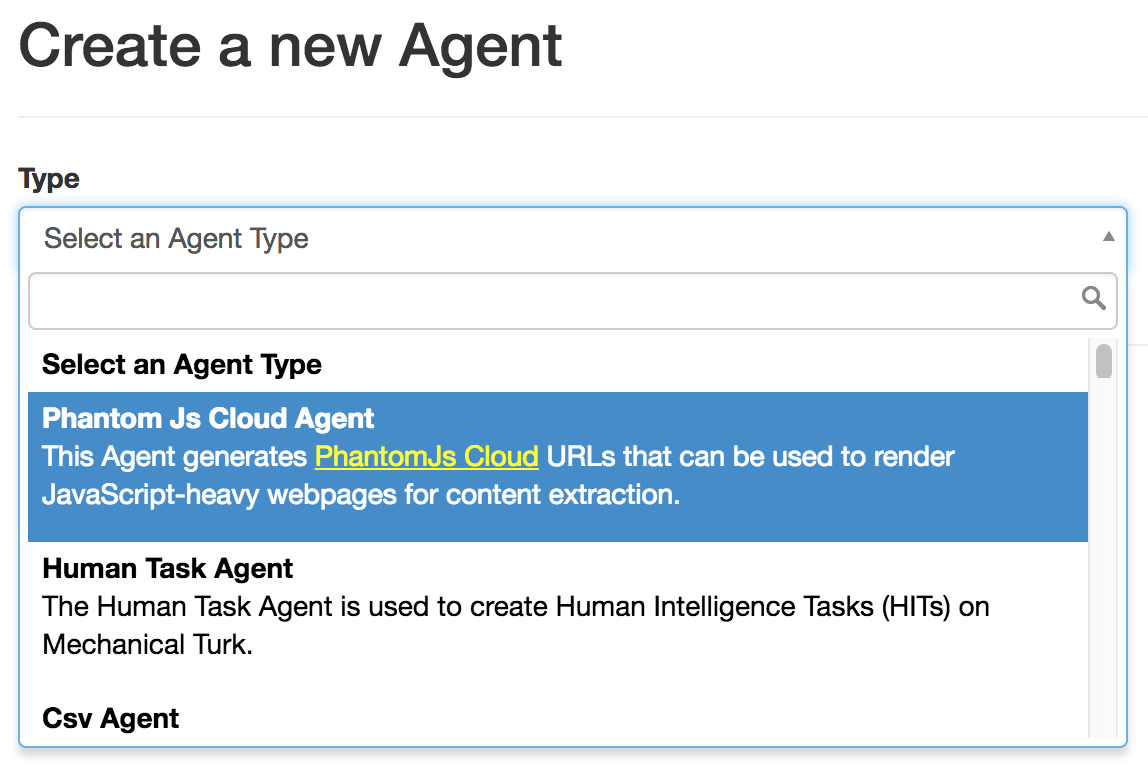The height and width of the screenshot is (776, 1148).
Task: Click the Create a new Agent heading
Action: (x=290, y=46)
